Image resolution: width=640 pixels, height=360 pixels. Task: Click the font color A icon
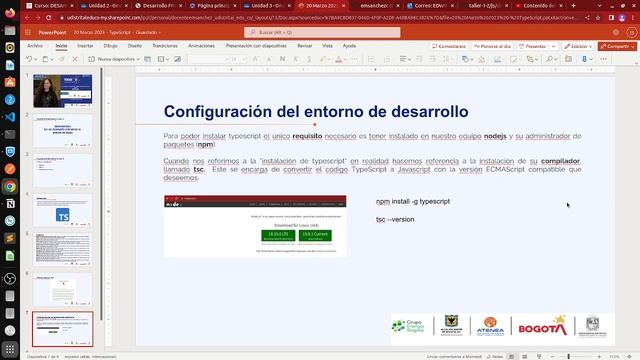(338, 59)
